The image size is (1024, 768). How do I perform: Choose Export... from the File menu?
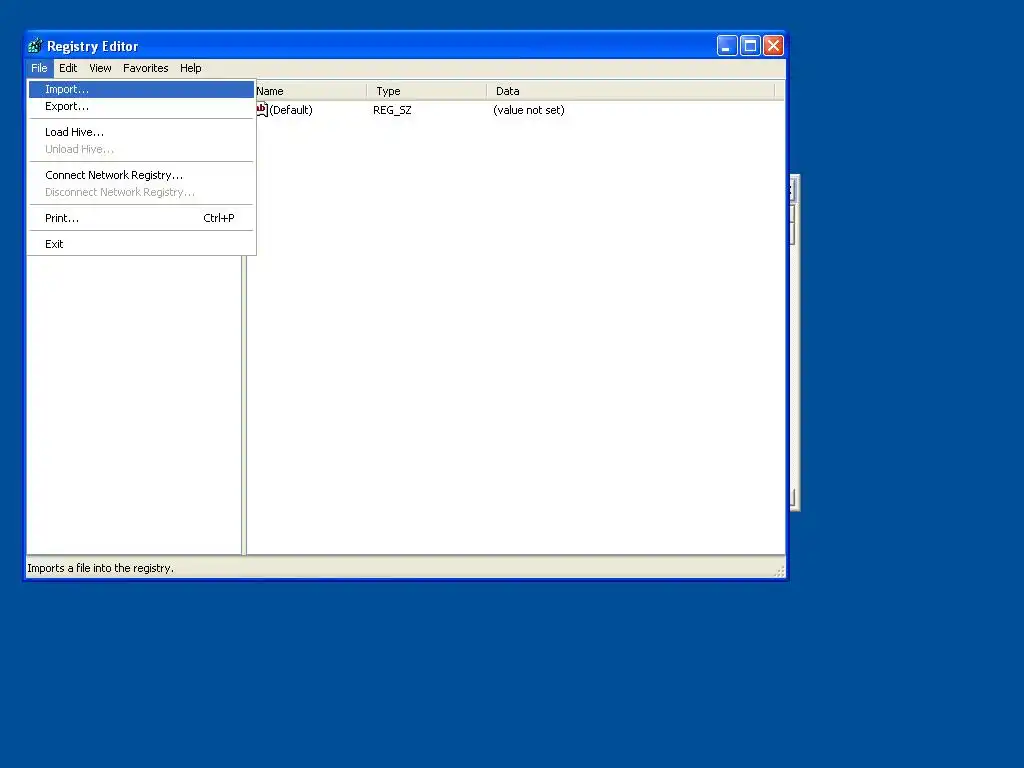pyautogui.click(x=141, y=106)
